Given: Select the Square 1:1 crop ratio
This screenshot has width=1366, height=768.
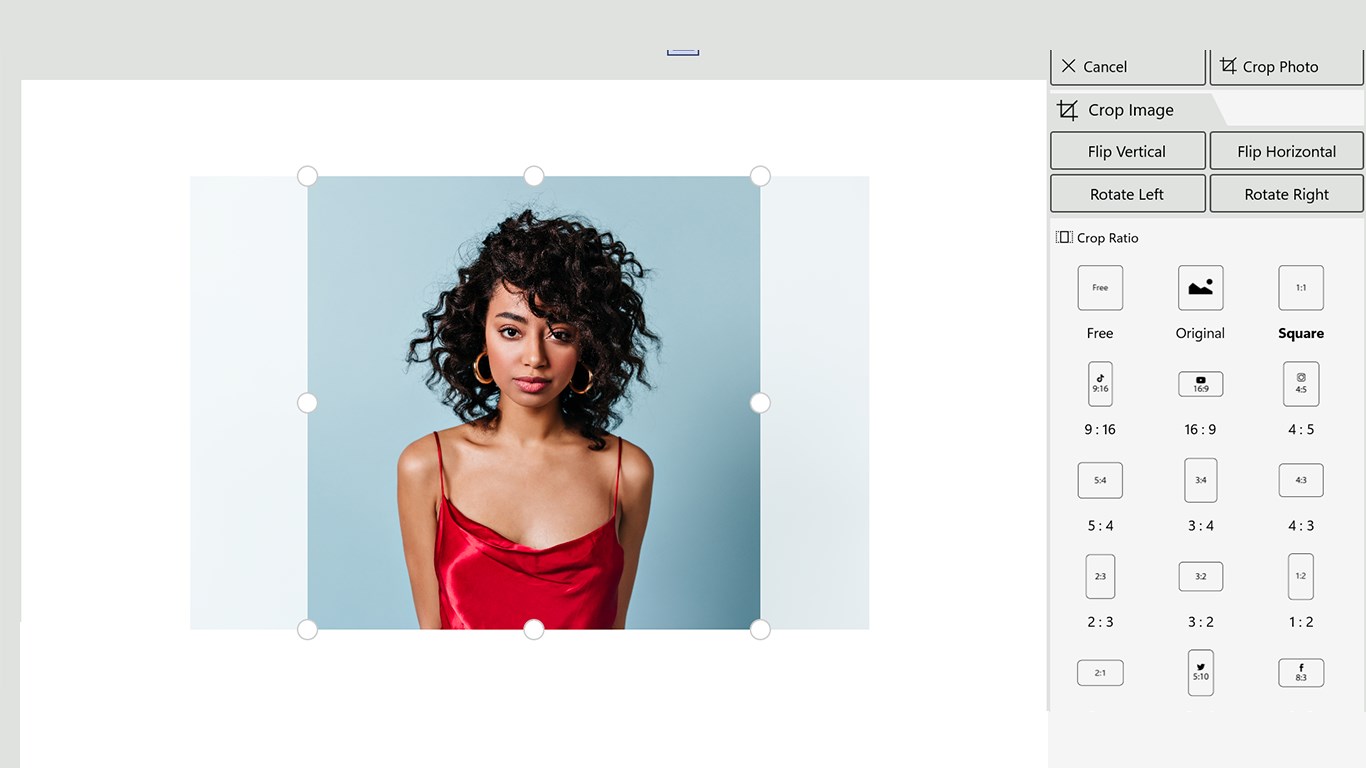Looking at the screenshot, I should (x=1301, y=288).
